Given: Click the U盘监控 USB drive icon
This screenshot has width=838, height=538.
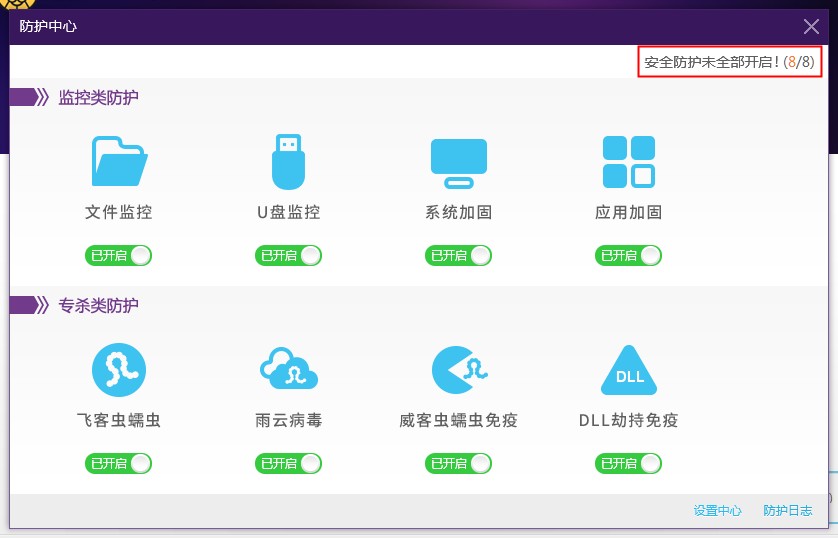Looking at the screenshot, I should click(288, 162).
